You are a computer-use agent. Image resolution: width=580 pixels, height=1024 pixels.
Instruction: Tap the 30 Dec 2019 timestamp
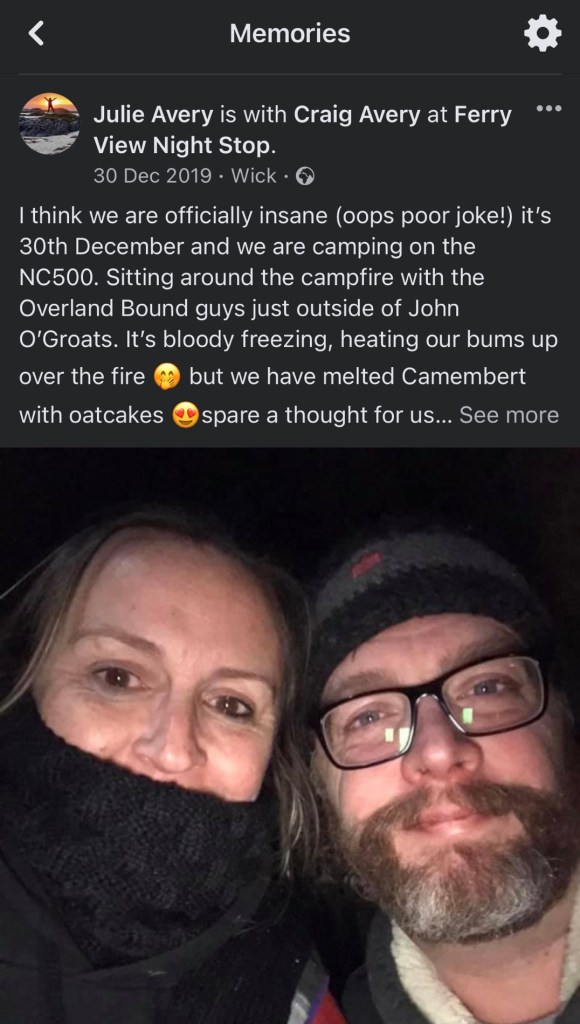pyautogui.click(x=152, y=176)
